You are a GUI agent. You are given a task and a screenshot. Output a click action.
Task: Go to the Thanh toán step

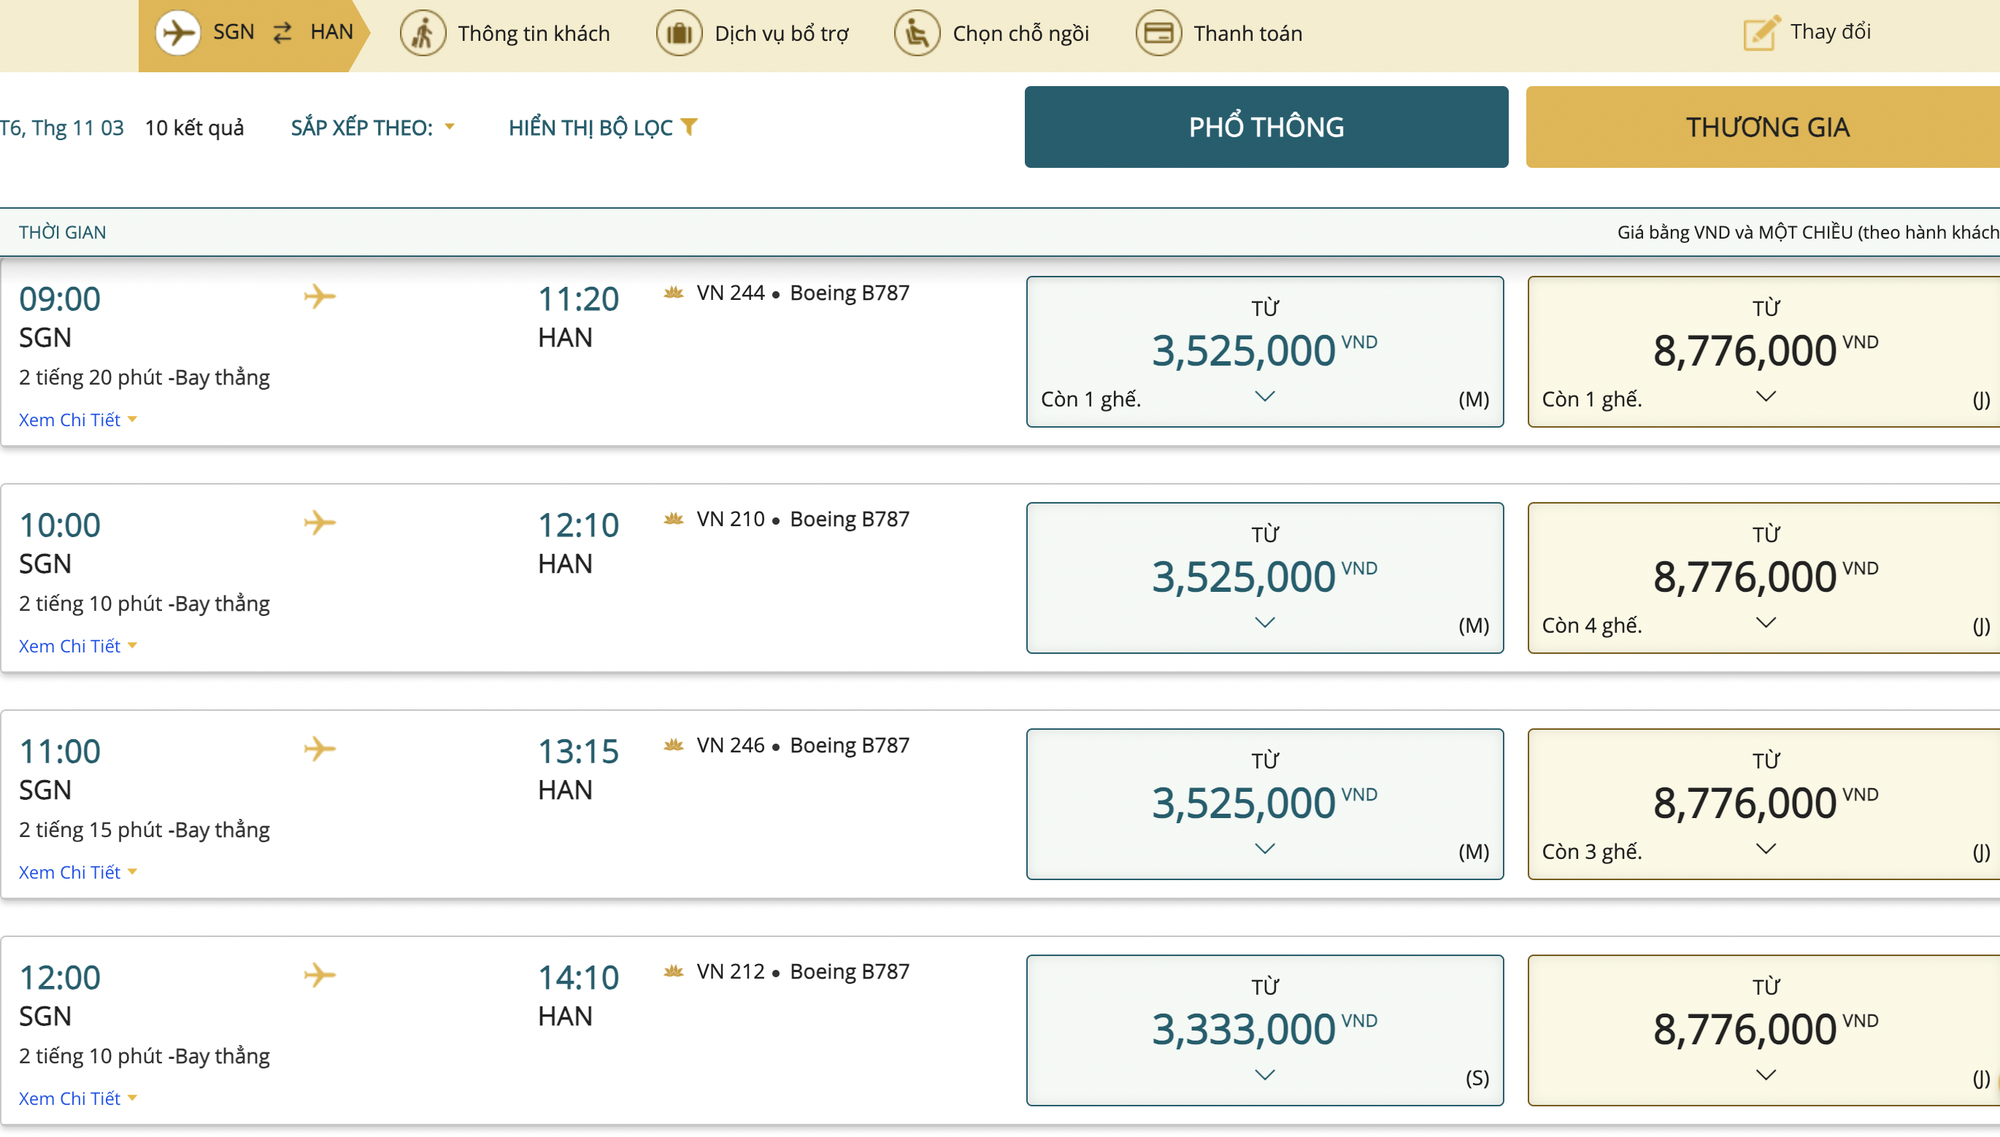tap(1220, 33)
